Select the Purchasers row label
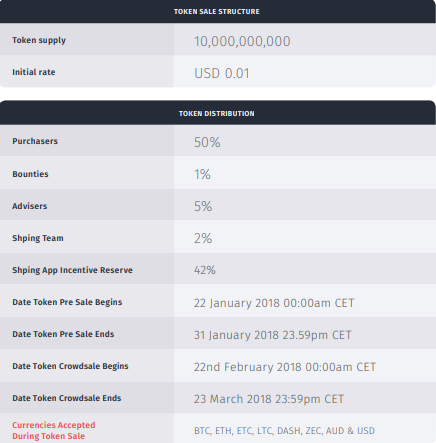436x443 pixels. [35, 141]
